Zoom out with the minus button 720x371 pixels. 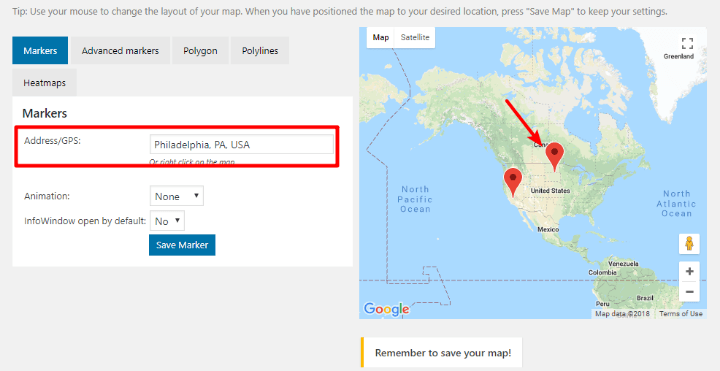coord(689,292)
